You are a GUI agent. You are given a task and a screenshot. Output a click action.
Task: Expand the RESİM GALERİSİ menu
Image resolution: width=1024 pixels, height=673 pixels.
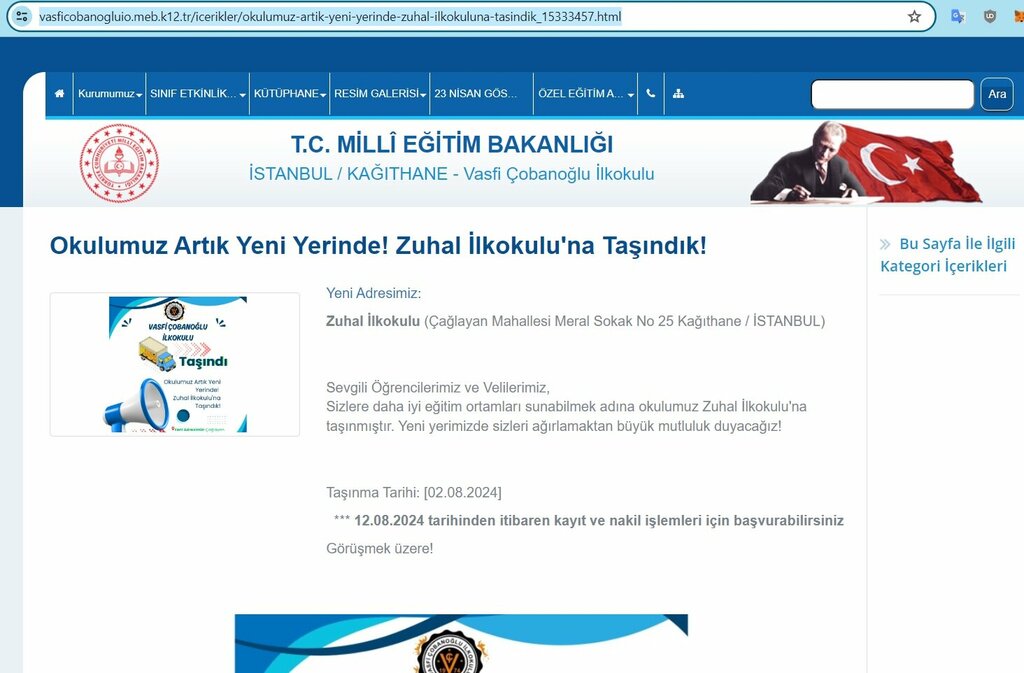(379, 93)
